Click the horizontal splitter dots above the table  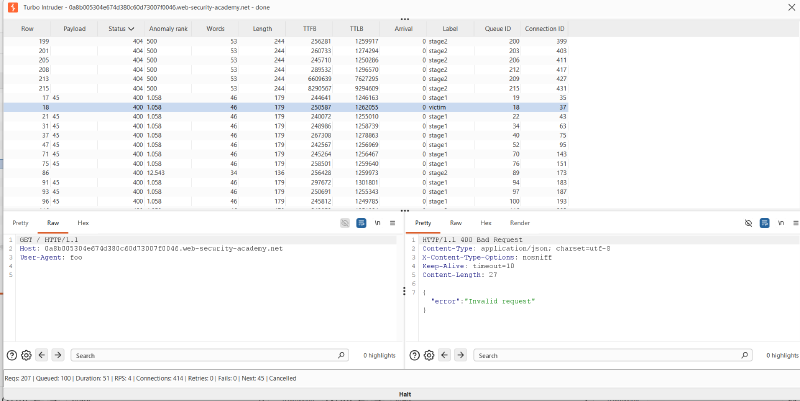[x=405, y=19]
